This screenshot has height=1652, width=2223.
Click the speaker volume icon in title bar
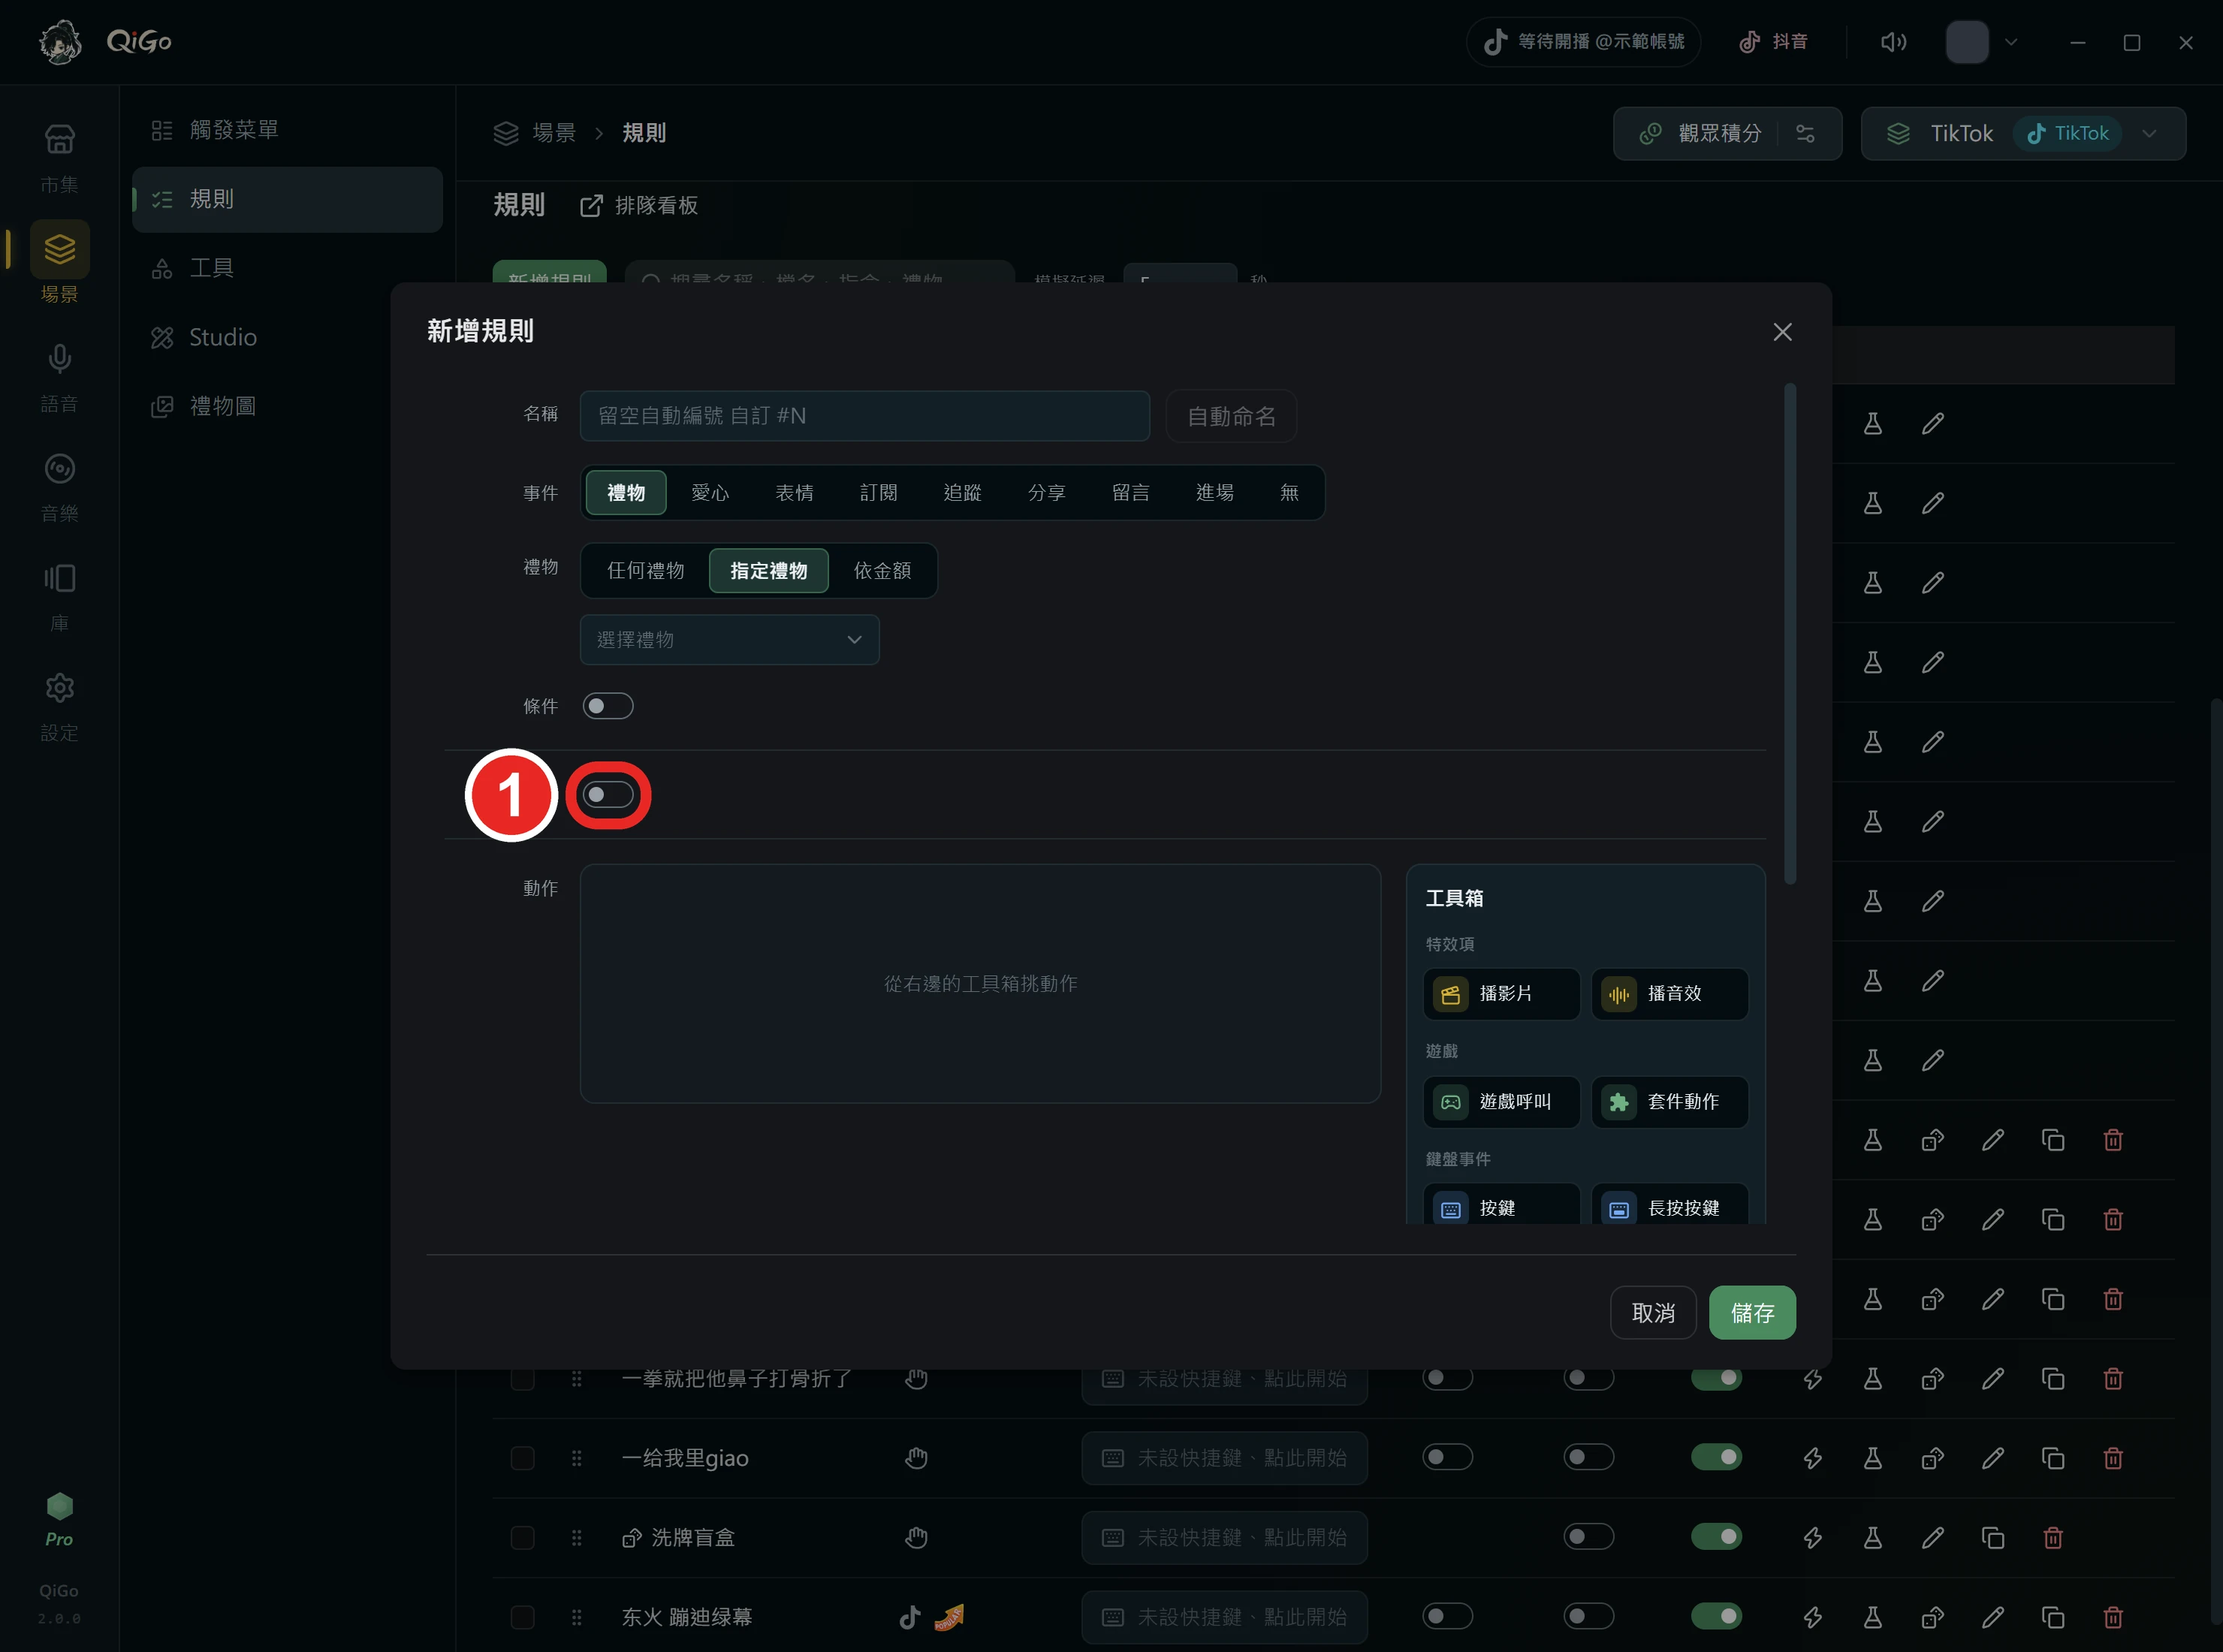(x=1893, y=42)
